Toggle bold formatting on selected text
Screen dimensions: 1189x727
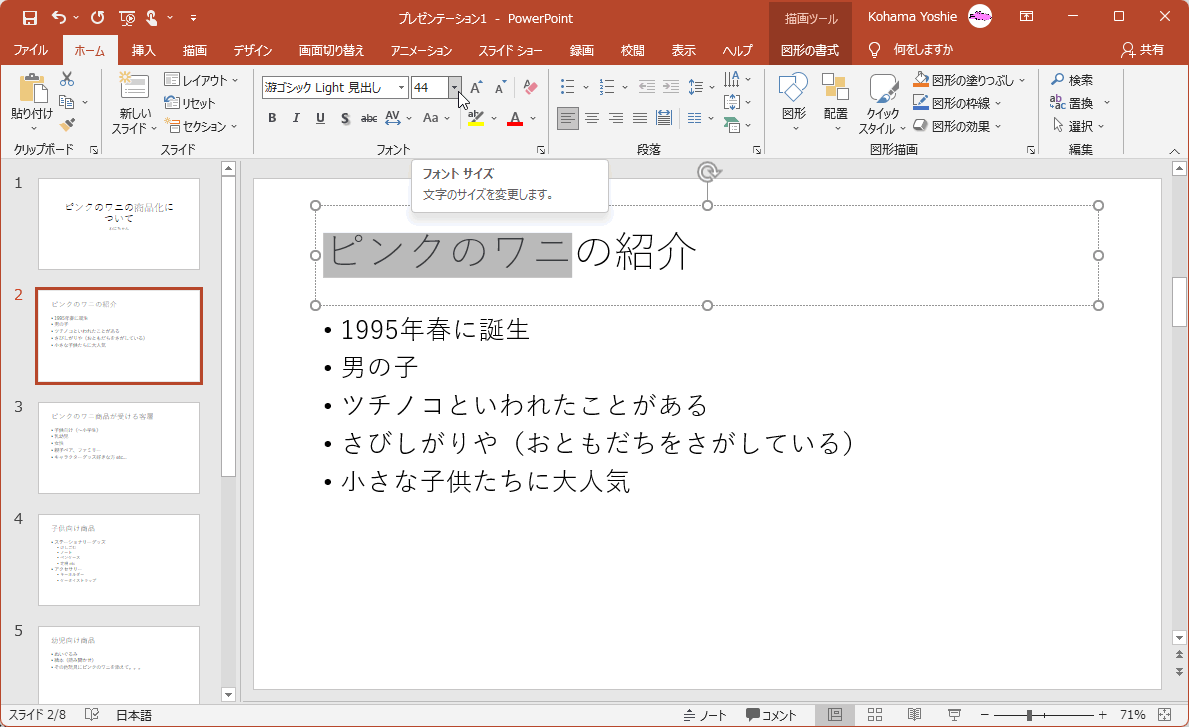271,118
